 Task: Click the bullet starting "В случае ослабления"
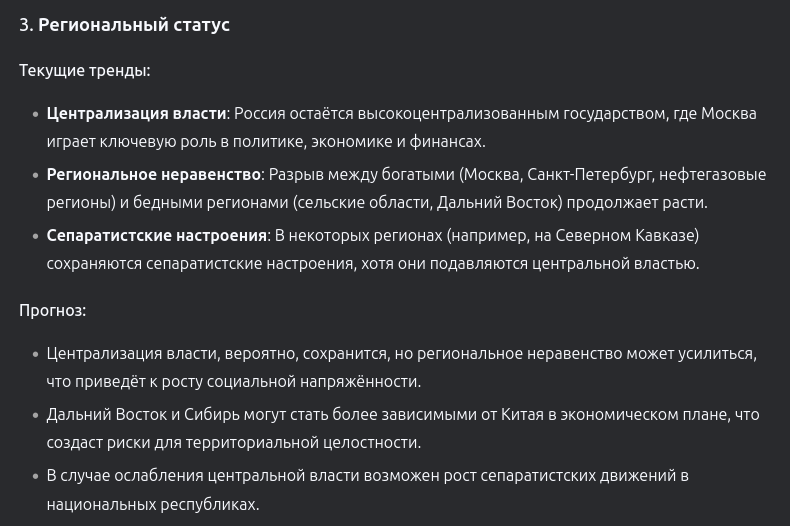368,489
